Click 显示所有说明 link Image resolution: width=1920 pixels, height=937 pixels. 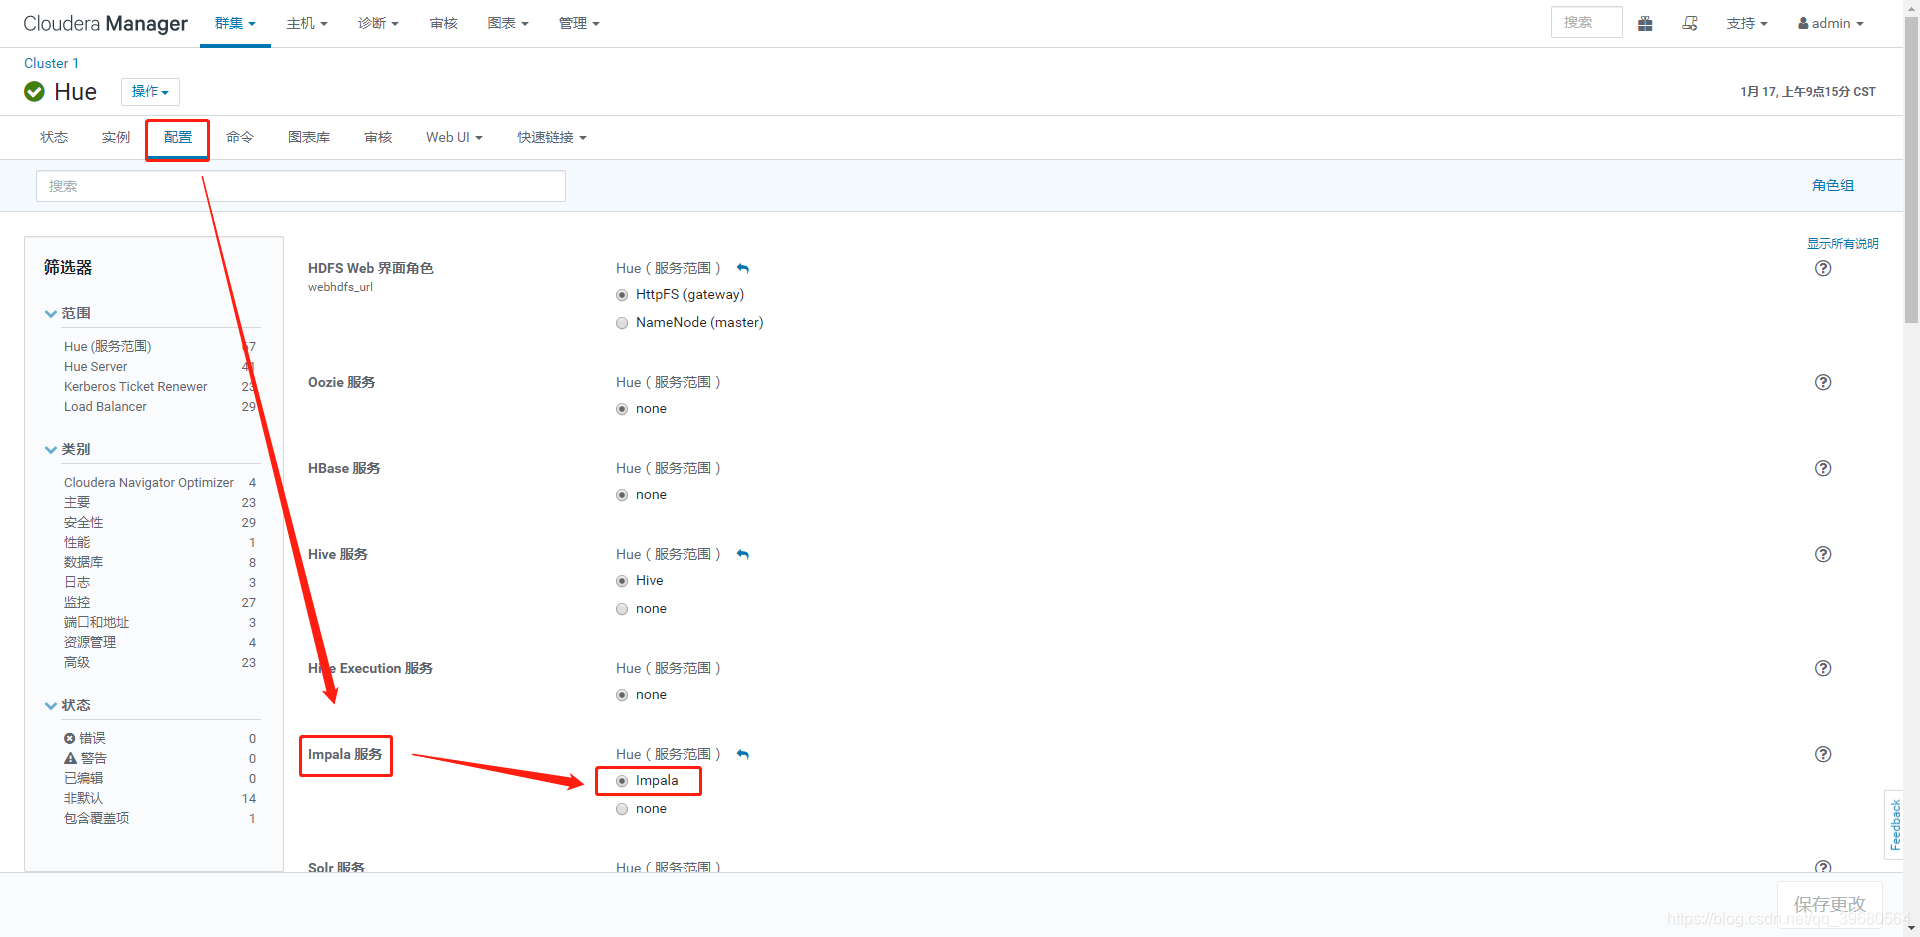(1842, 243)
